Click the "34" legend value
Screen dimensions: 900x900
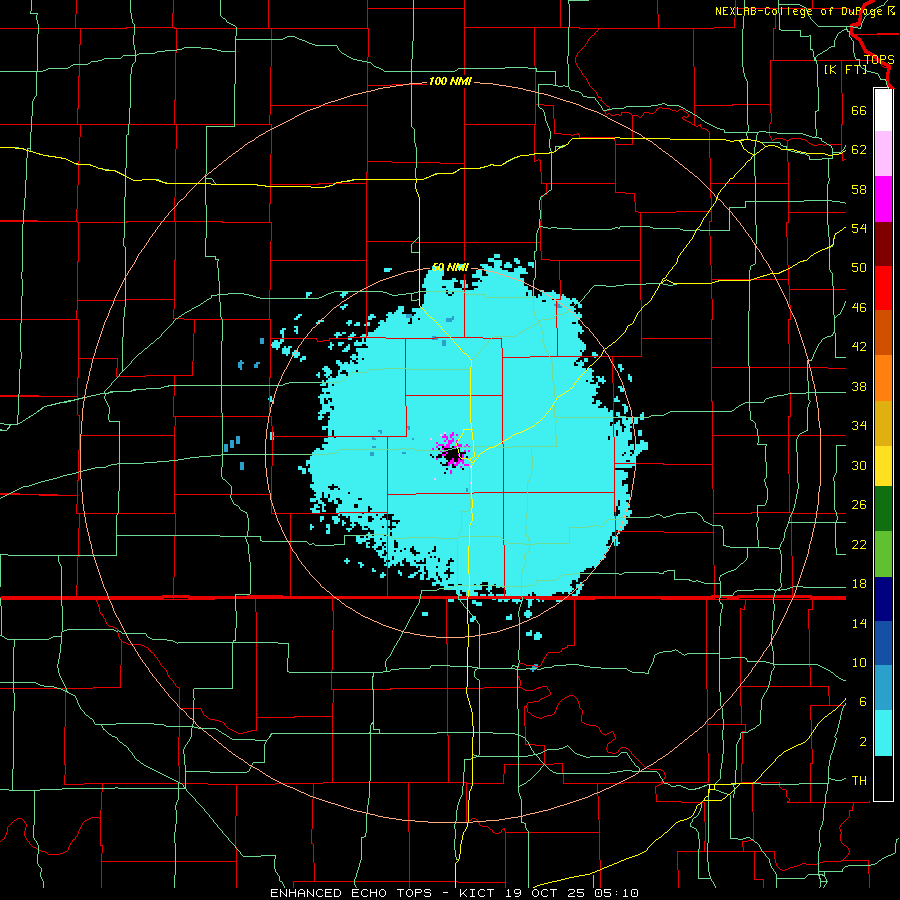click(x=859, y=426)
